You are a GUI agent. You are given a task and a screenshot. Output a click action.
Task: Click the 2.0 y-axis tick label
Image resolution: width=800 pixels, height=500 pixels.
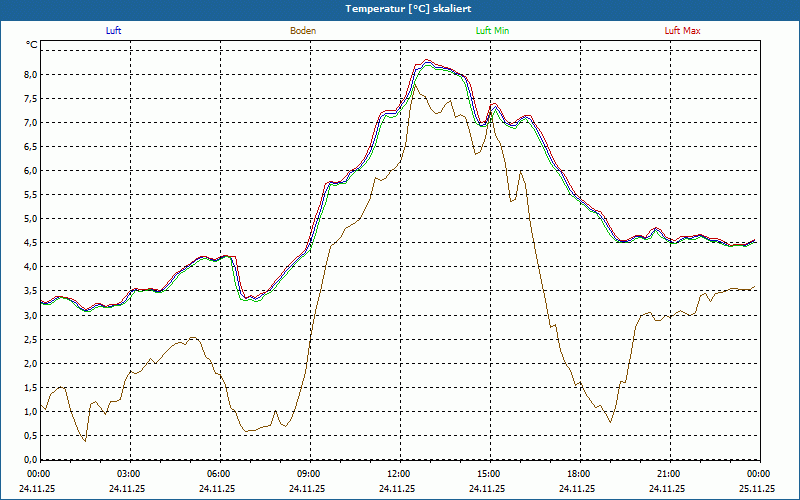pos(30,364)
